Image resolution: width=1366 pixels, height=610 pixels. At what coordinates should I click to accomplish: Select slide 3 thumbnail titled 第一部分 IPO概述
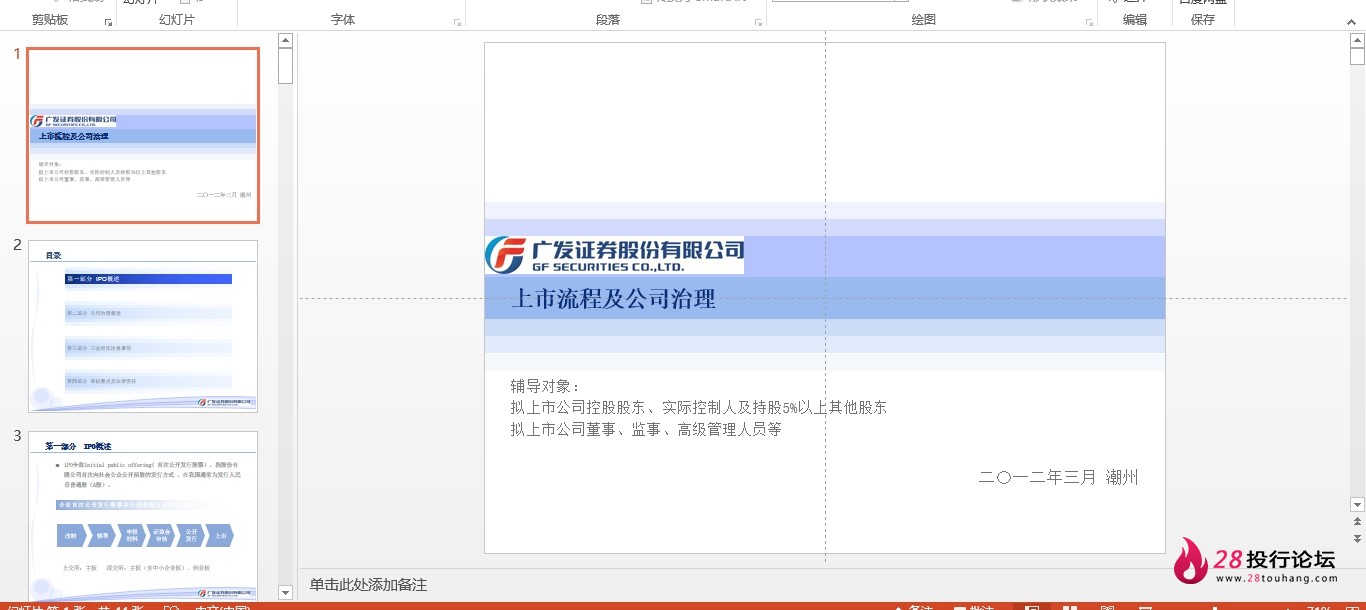[143, 516]
